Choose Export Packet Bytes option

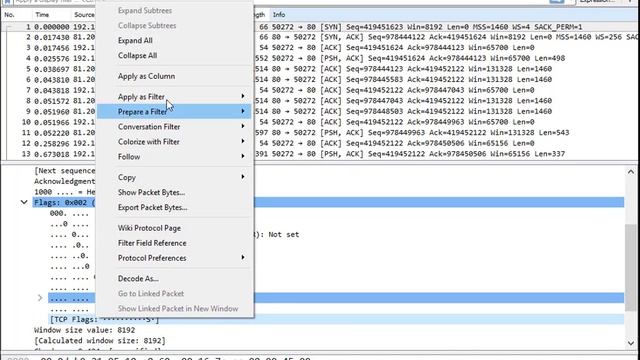(x=152, y=207)
